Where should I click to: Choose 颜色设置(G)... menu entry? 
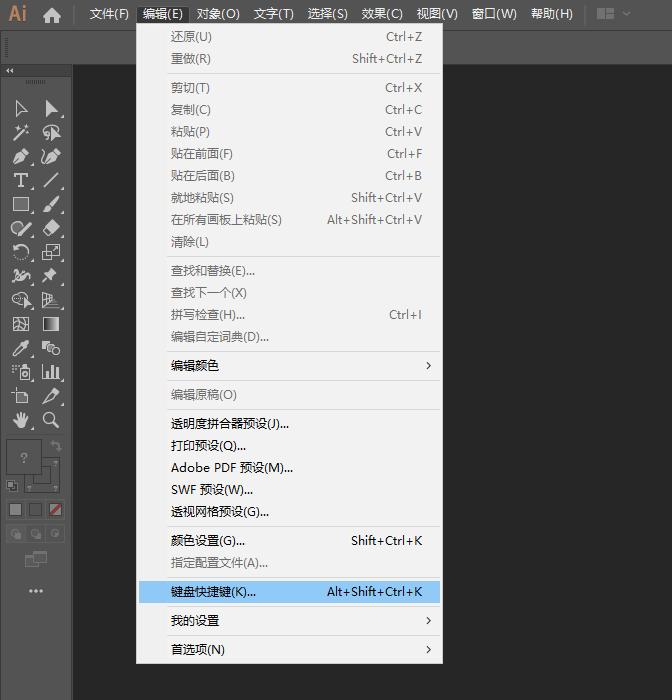(289, 541)
